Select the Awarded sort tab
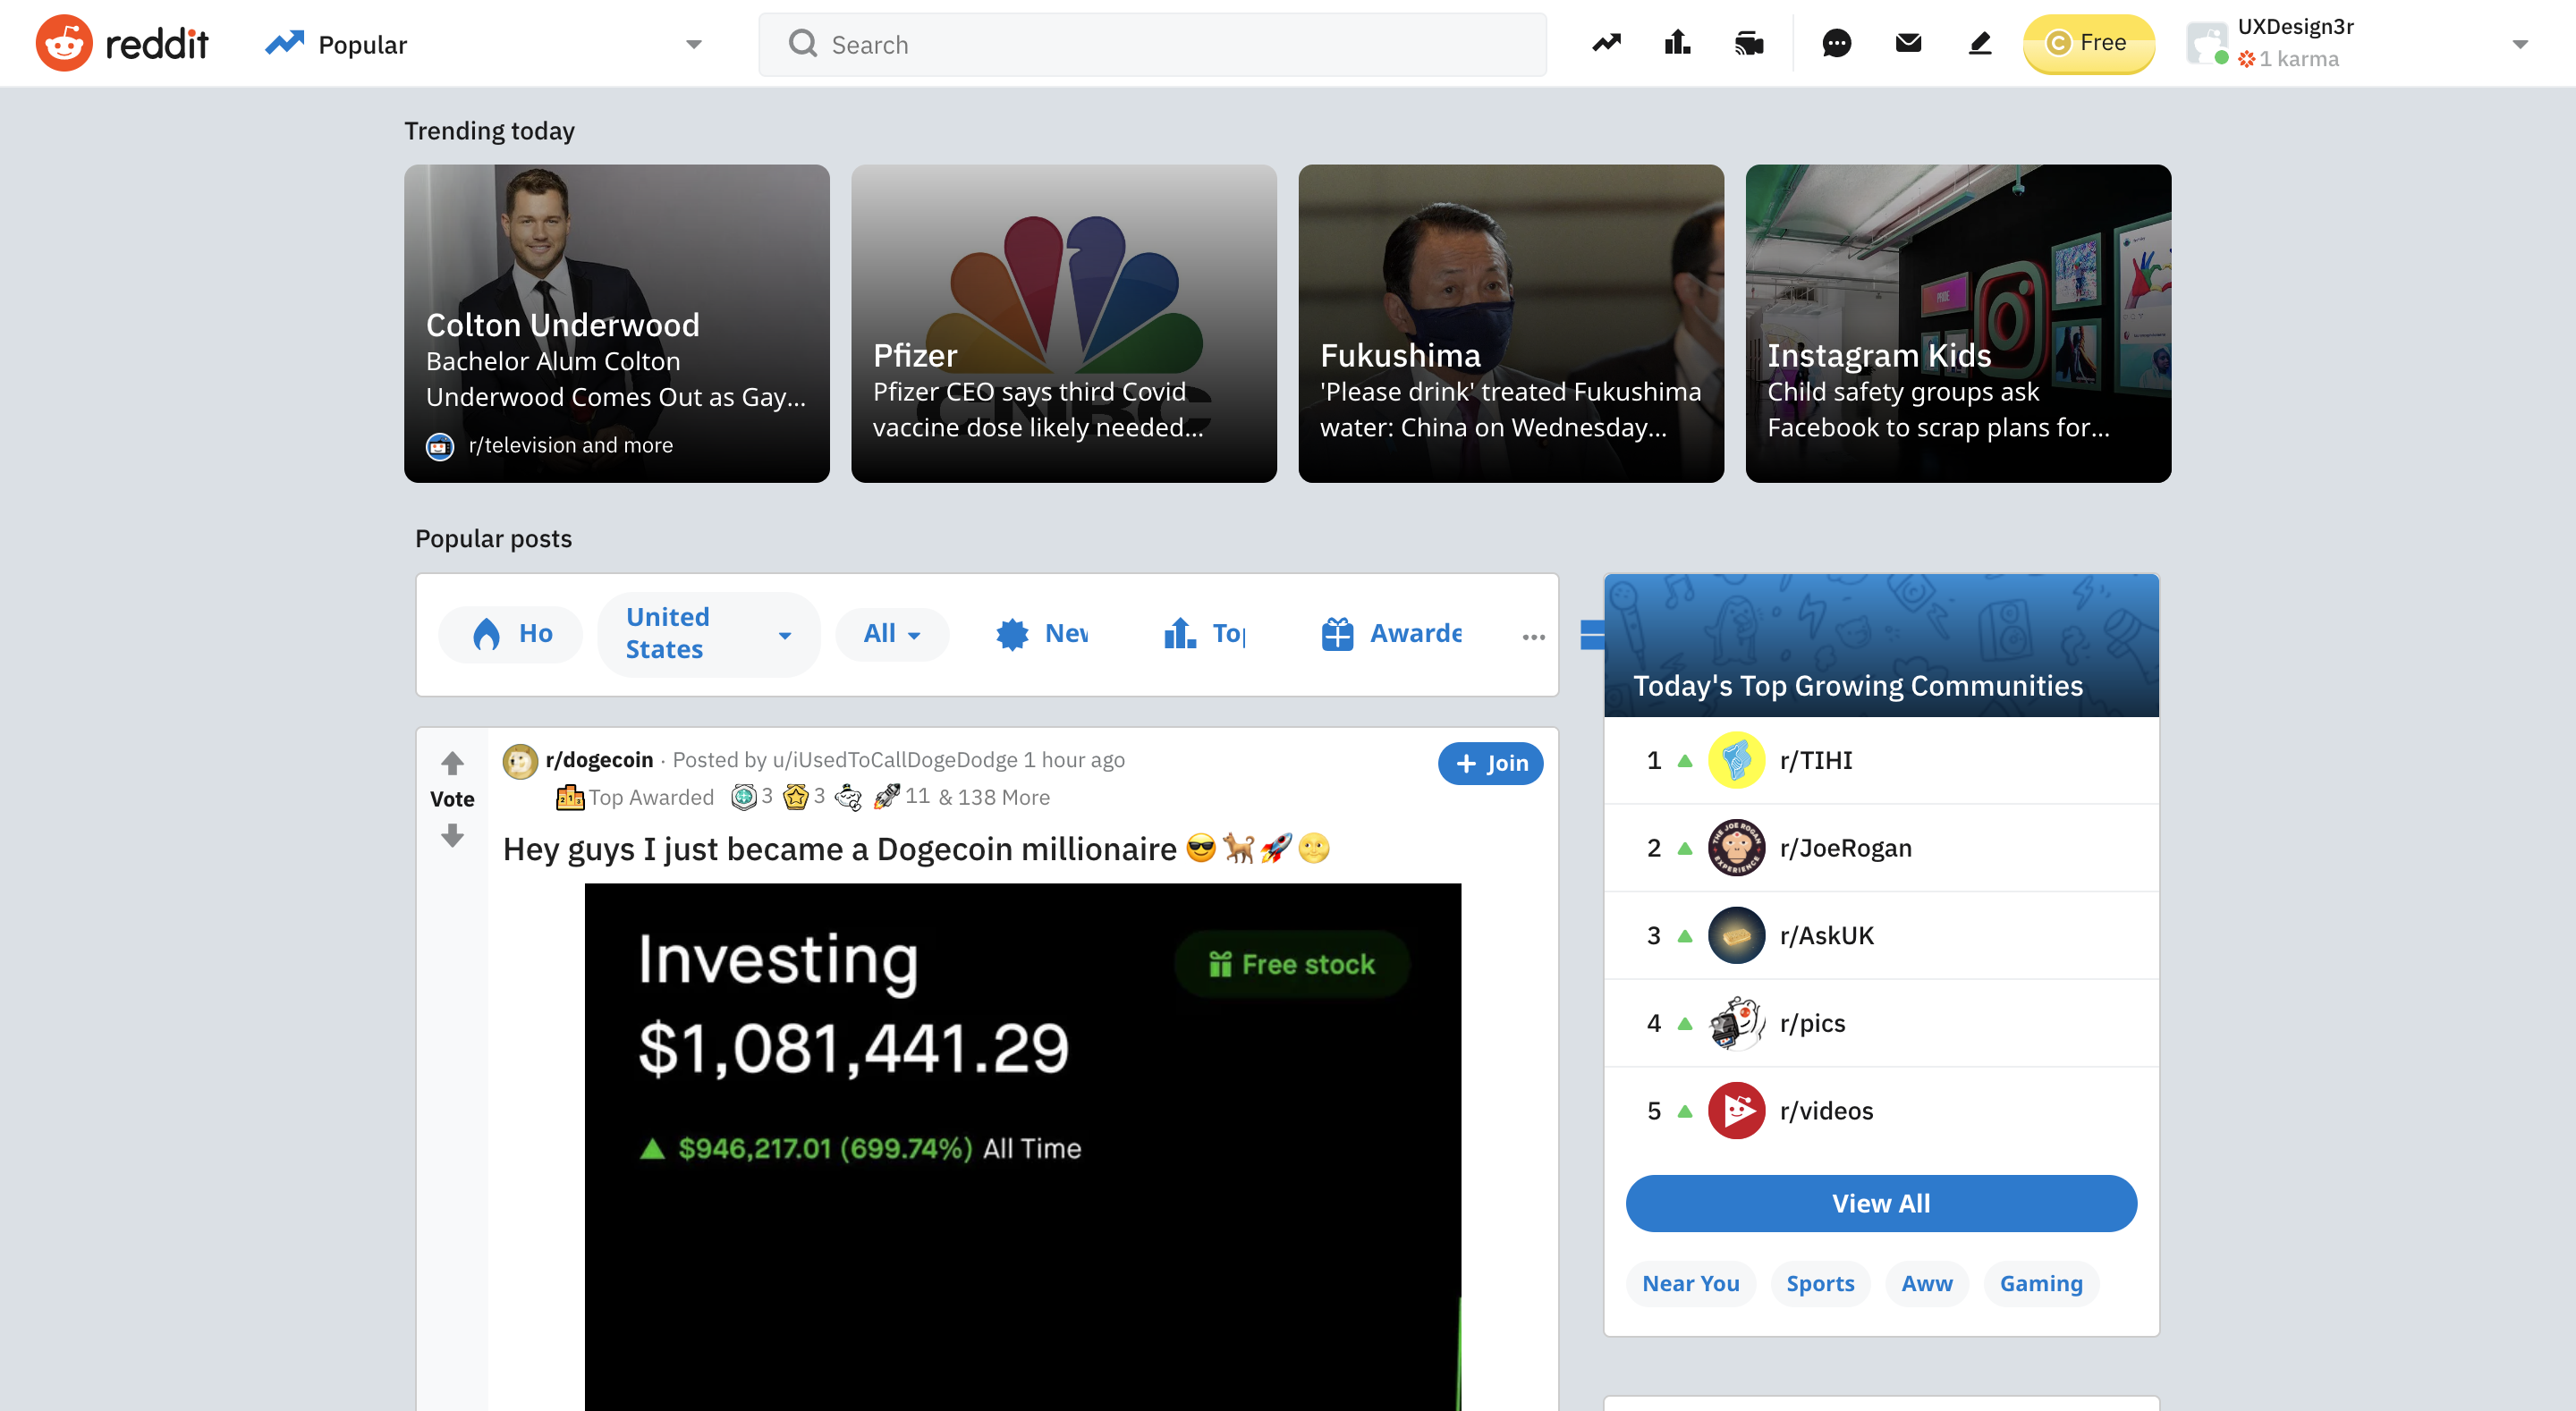Screen dimensions: 2576x1411 point(1391,634)
